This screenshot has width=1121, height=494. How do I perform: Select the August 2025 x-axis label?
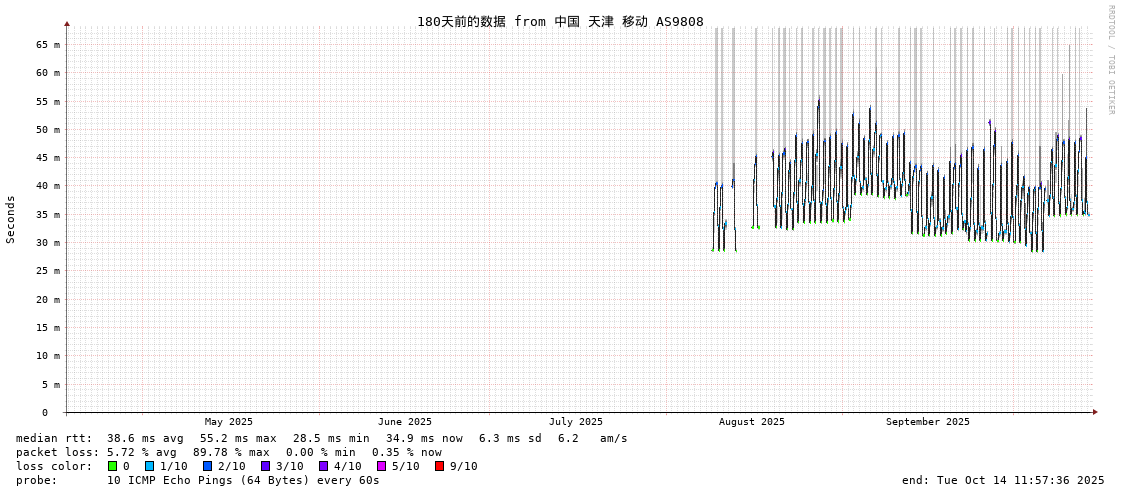pos(752,422)
